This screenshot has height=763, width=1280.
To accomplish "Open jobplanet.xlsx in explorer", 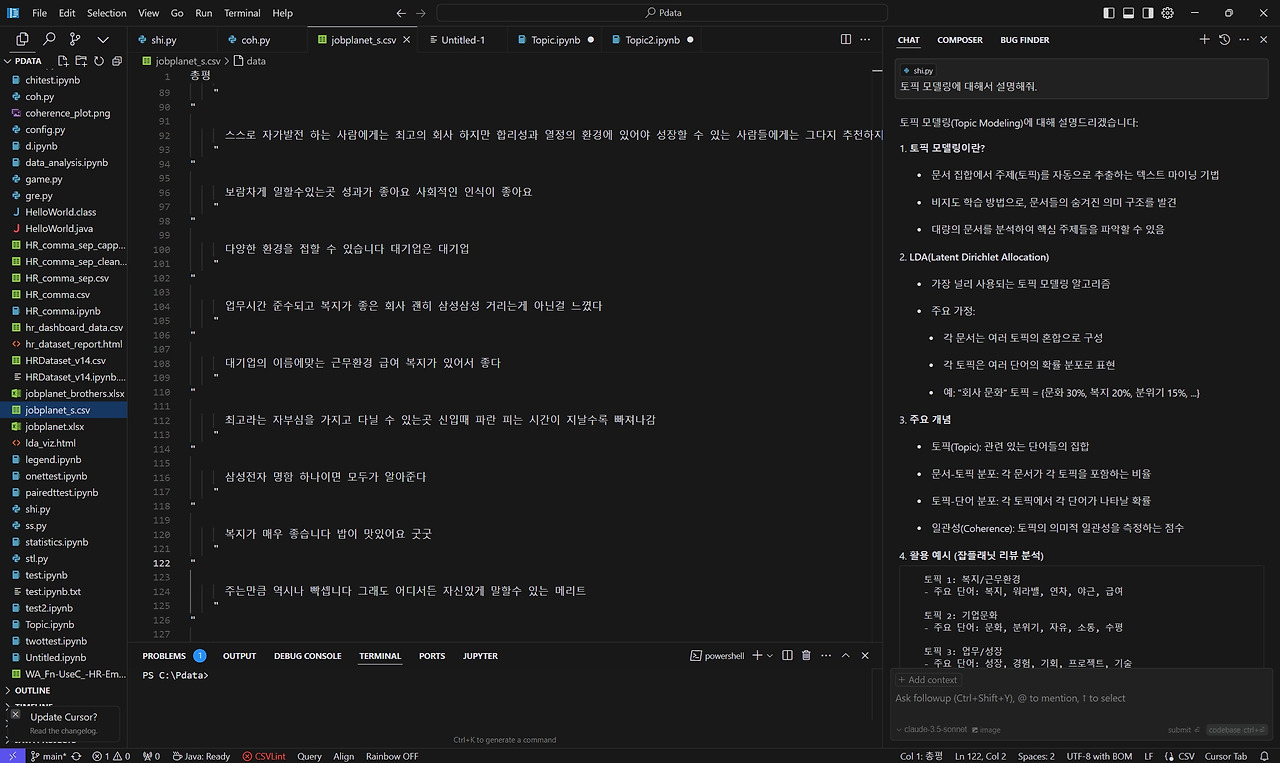I will point(54,426).
